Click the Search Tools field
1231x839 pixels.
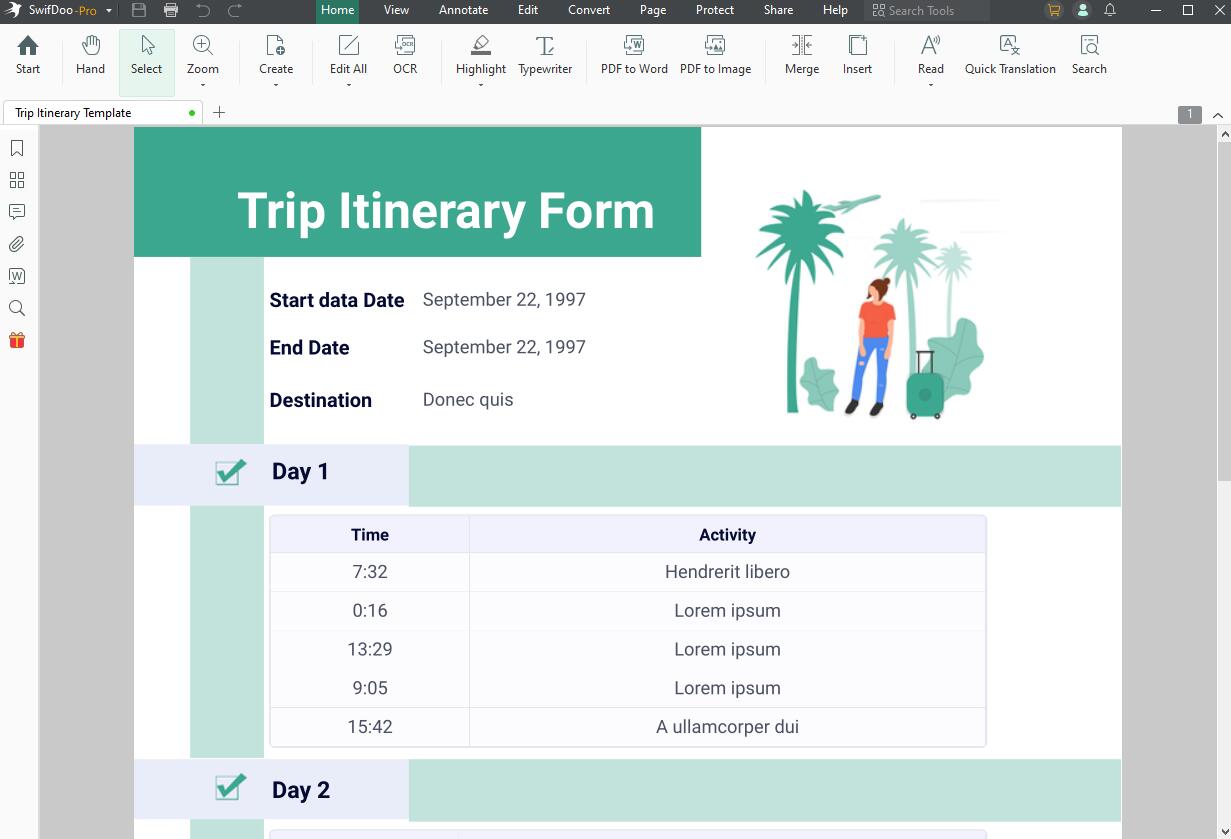pyautogui.click(x=927, y=10)
